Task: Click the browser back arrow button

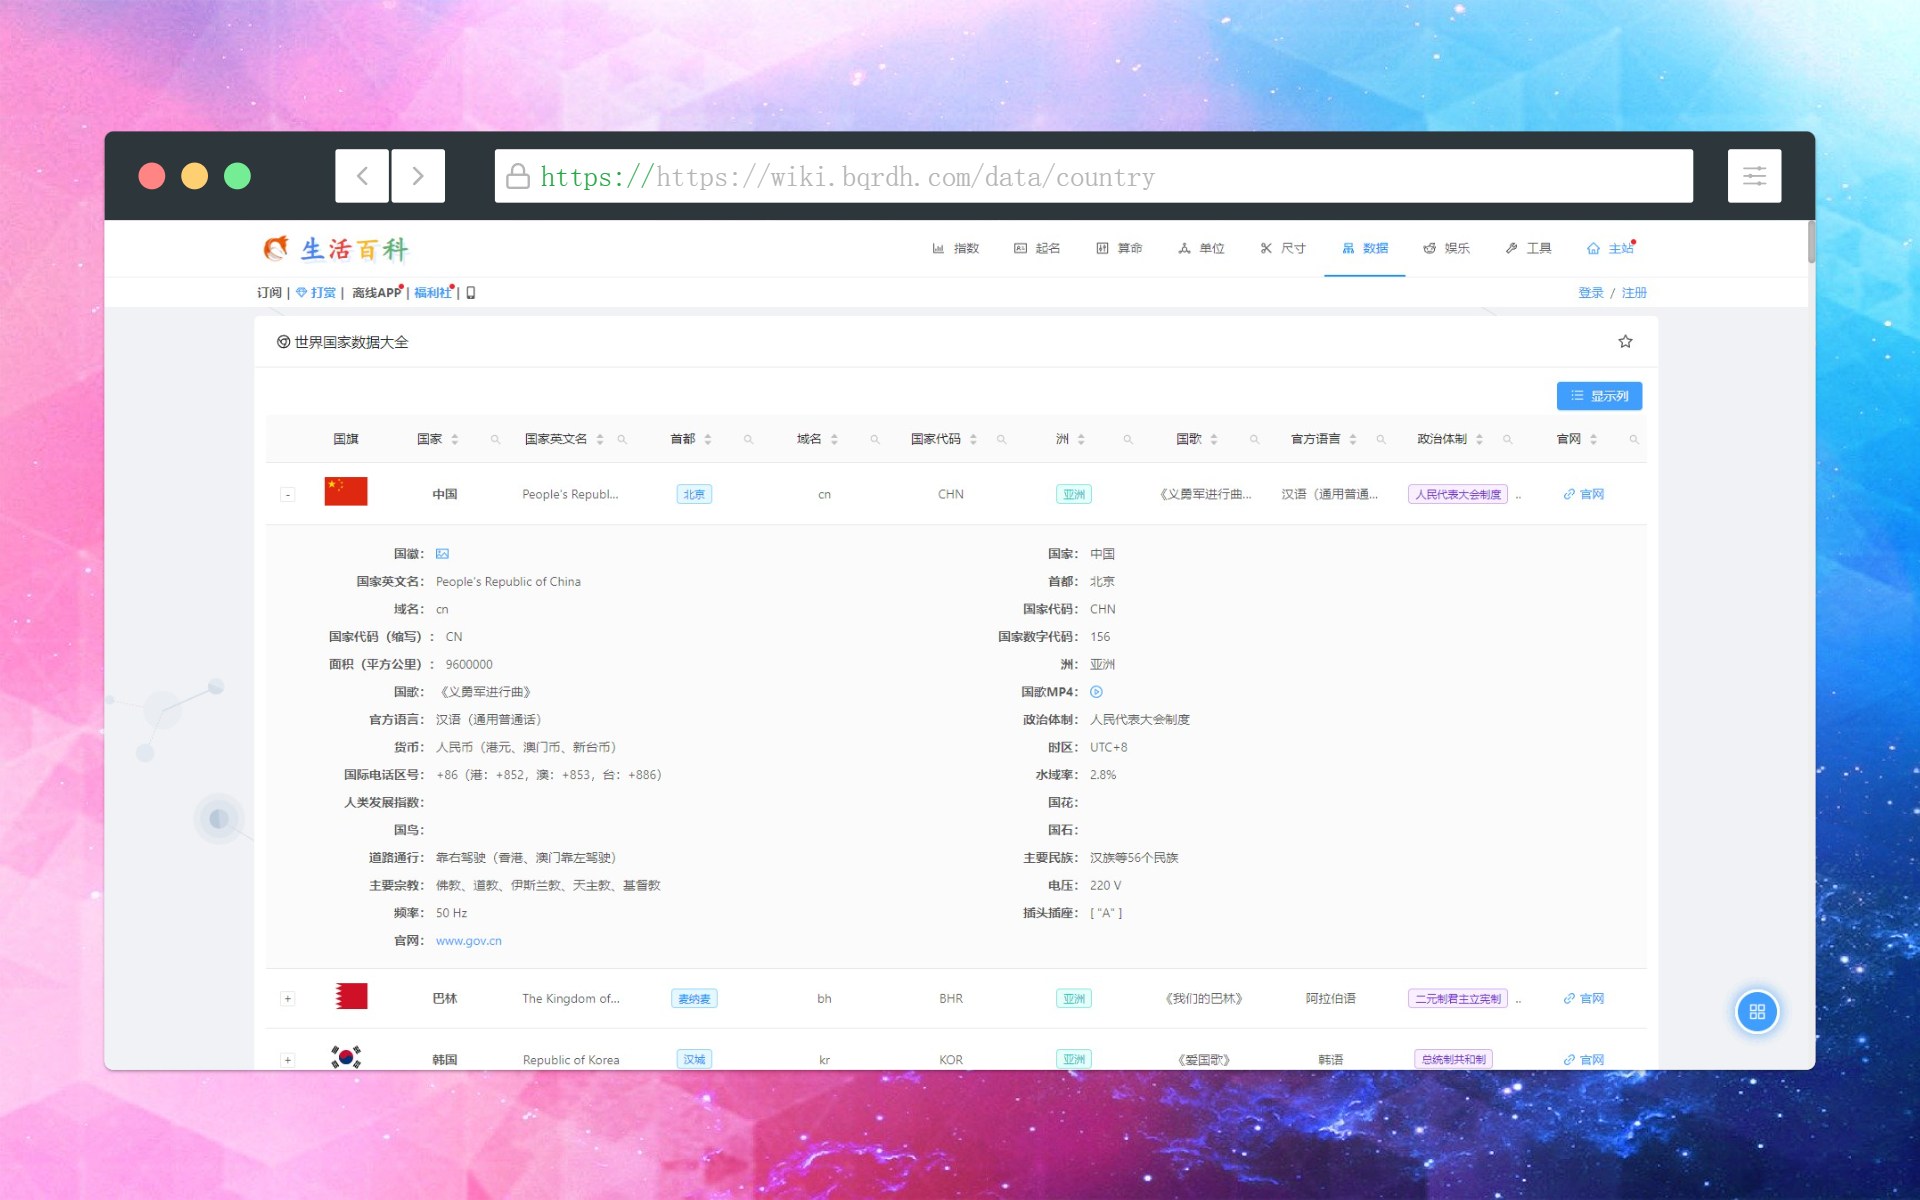Action: [362, 176]
